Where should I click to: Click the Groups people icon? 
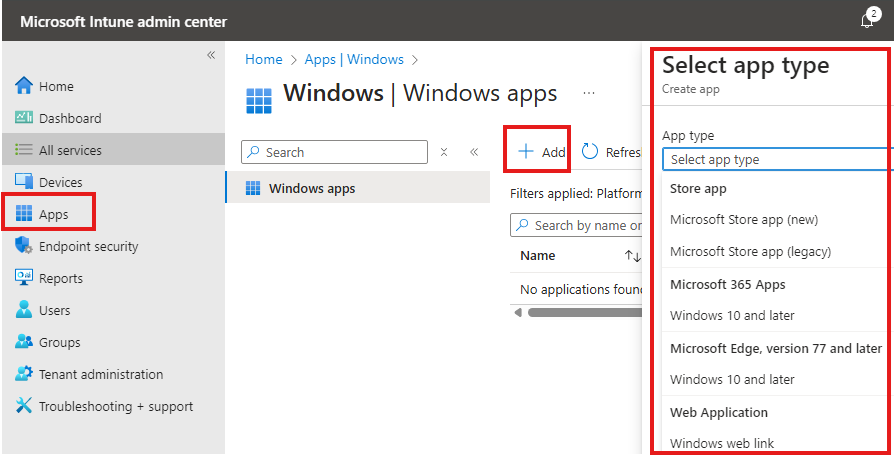click(x=24, y=342)
